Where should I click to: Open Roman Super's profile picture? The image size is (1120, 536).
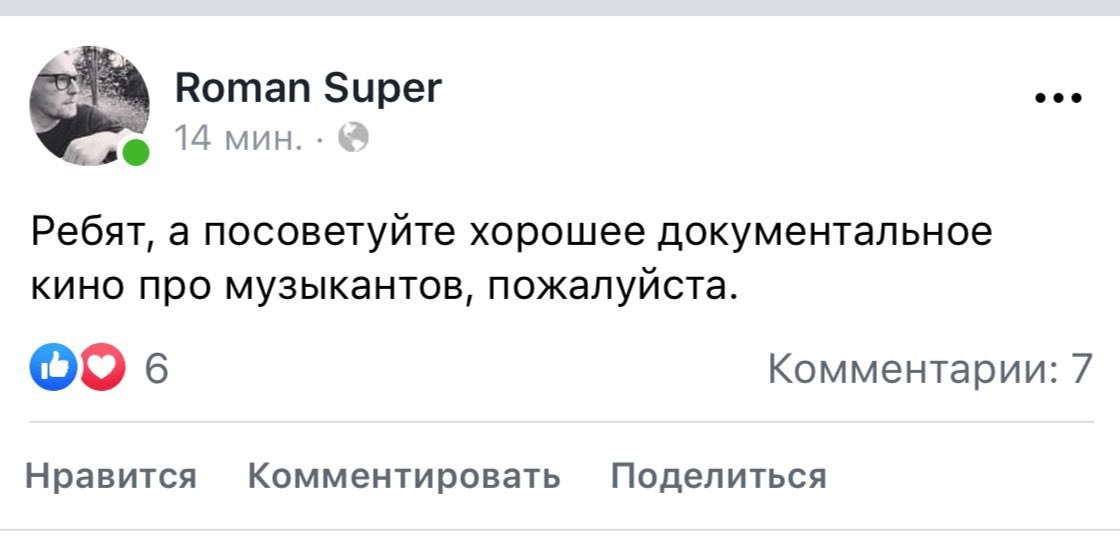[90, 104]
